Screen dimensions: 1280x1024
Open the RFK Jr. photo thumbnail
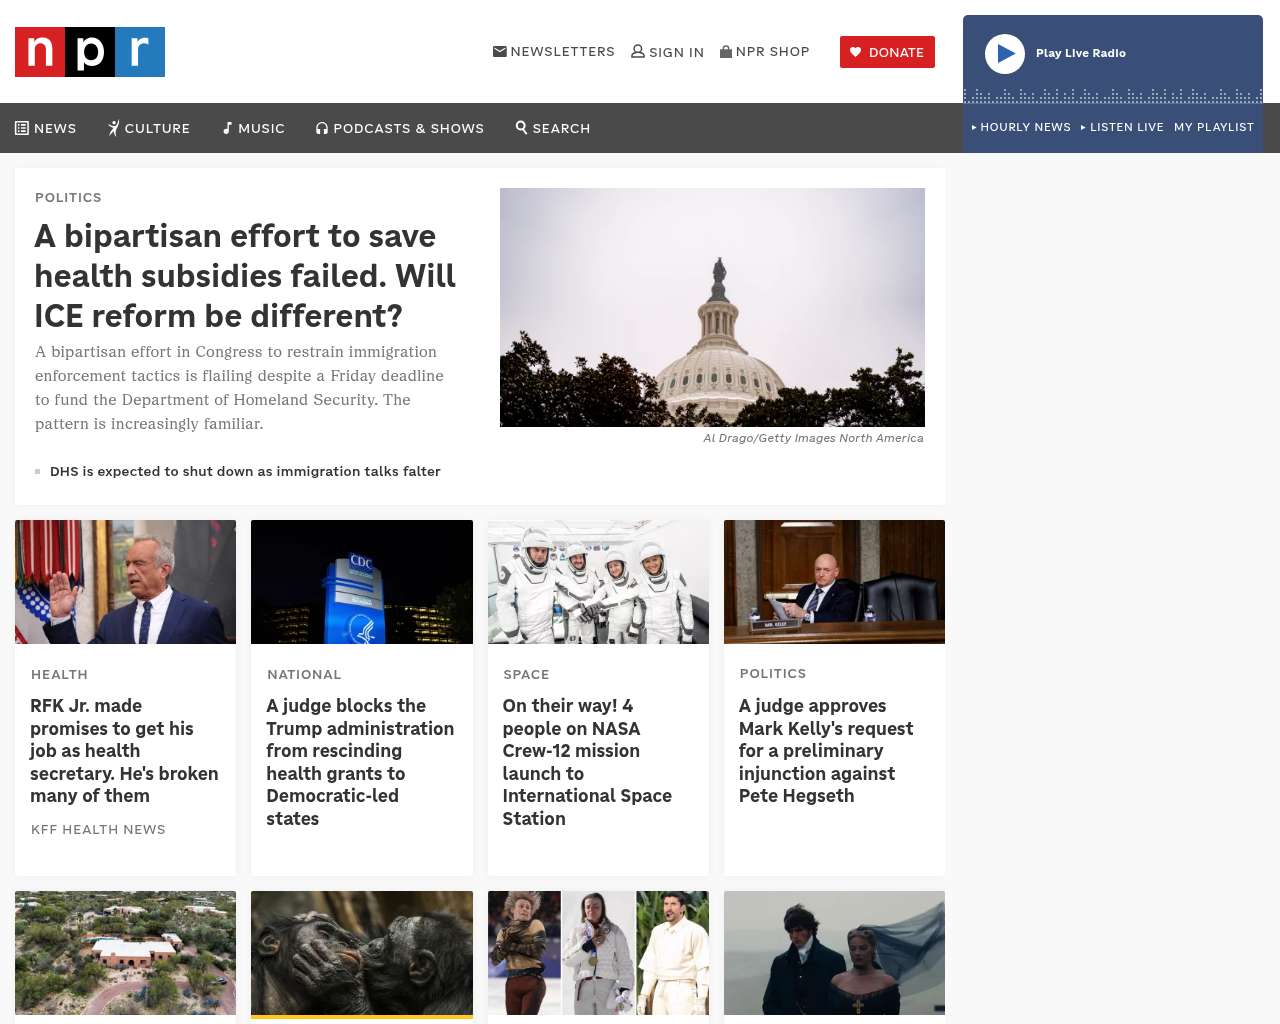126,582
